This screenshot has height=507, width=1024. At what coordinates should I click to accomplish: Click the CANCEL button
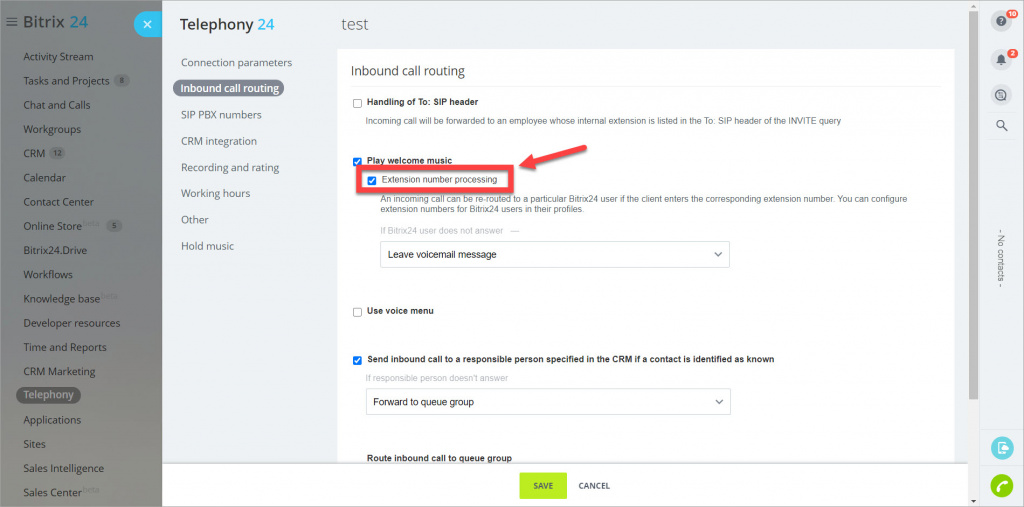pos(594,485)
